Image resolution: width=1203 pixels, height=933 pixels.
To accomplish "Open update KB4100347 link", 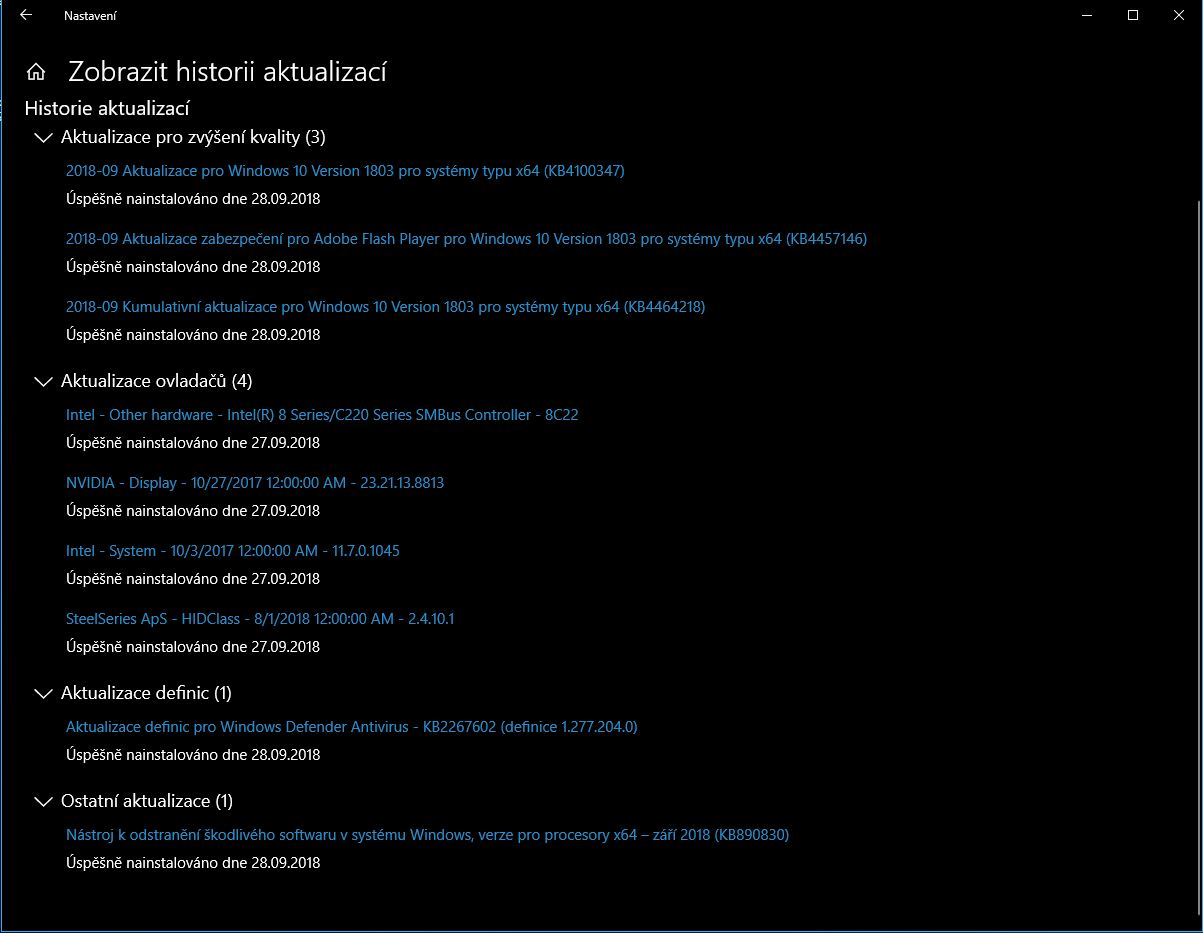I will [x=345, y=171].
